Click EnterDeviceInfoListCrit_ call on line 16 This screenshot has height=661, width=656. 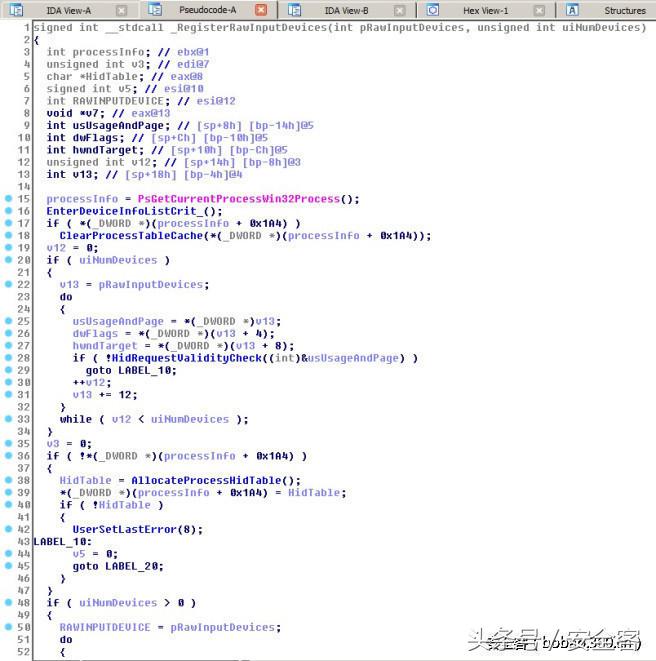(134, 211)
